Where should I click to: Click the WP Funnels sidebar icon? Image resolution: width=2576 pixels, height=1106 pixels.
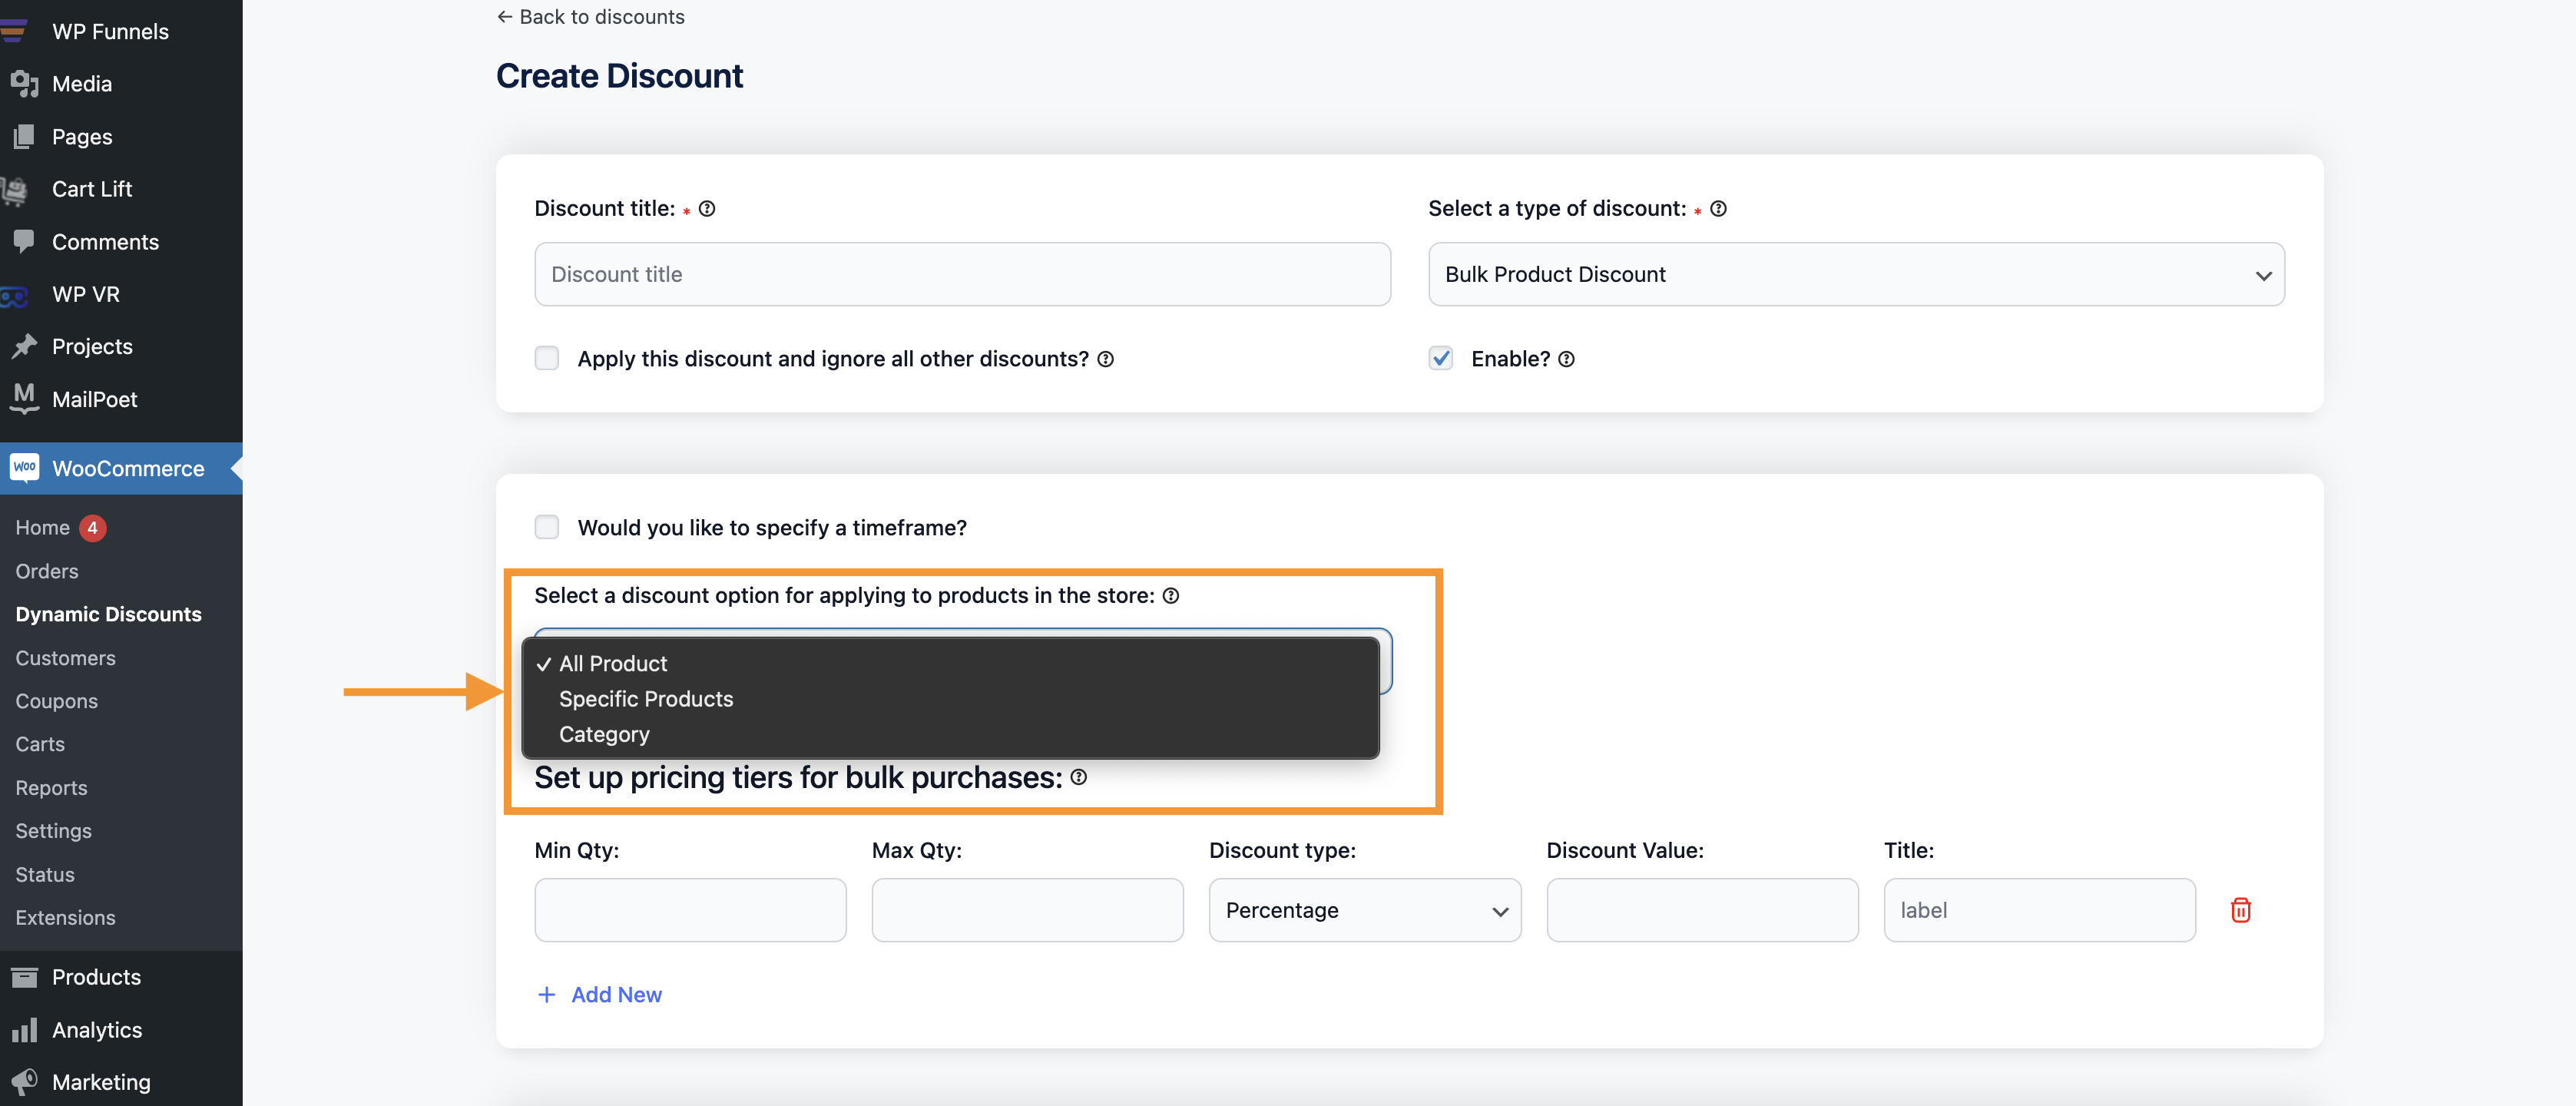(x=23, y=31)
